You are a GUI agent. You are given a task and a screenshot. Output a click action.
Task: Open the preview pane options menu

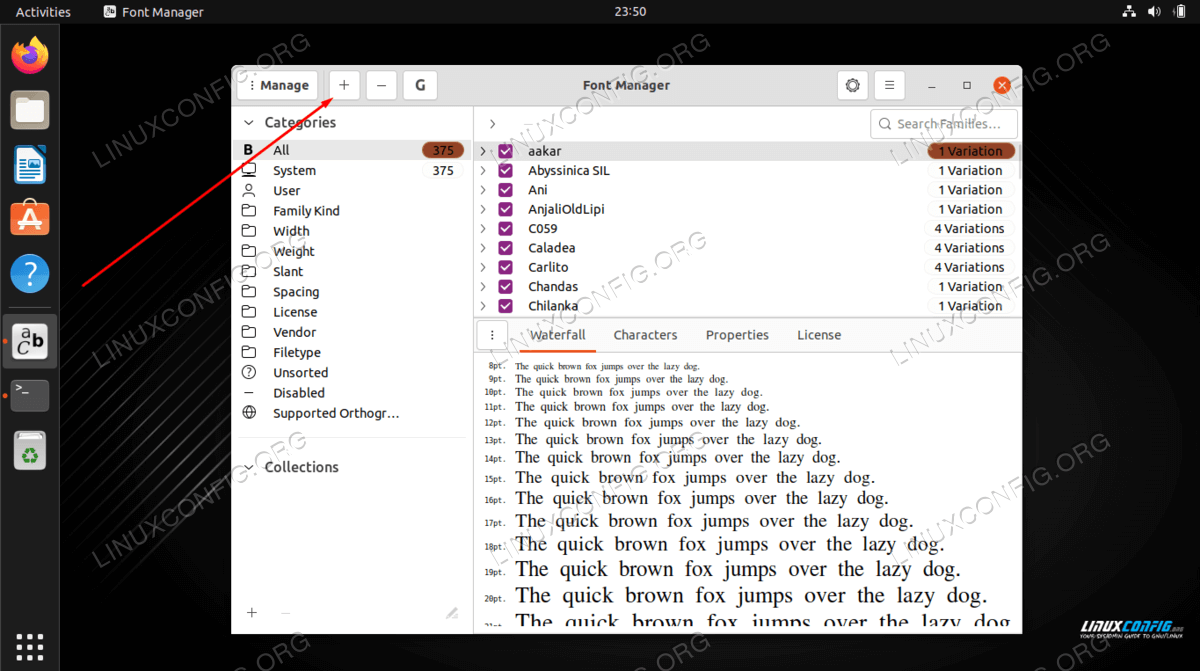pos(492,335)
